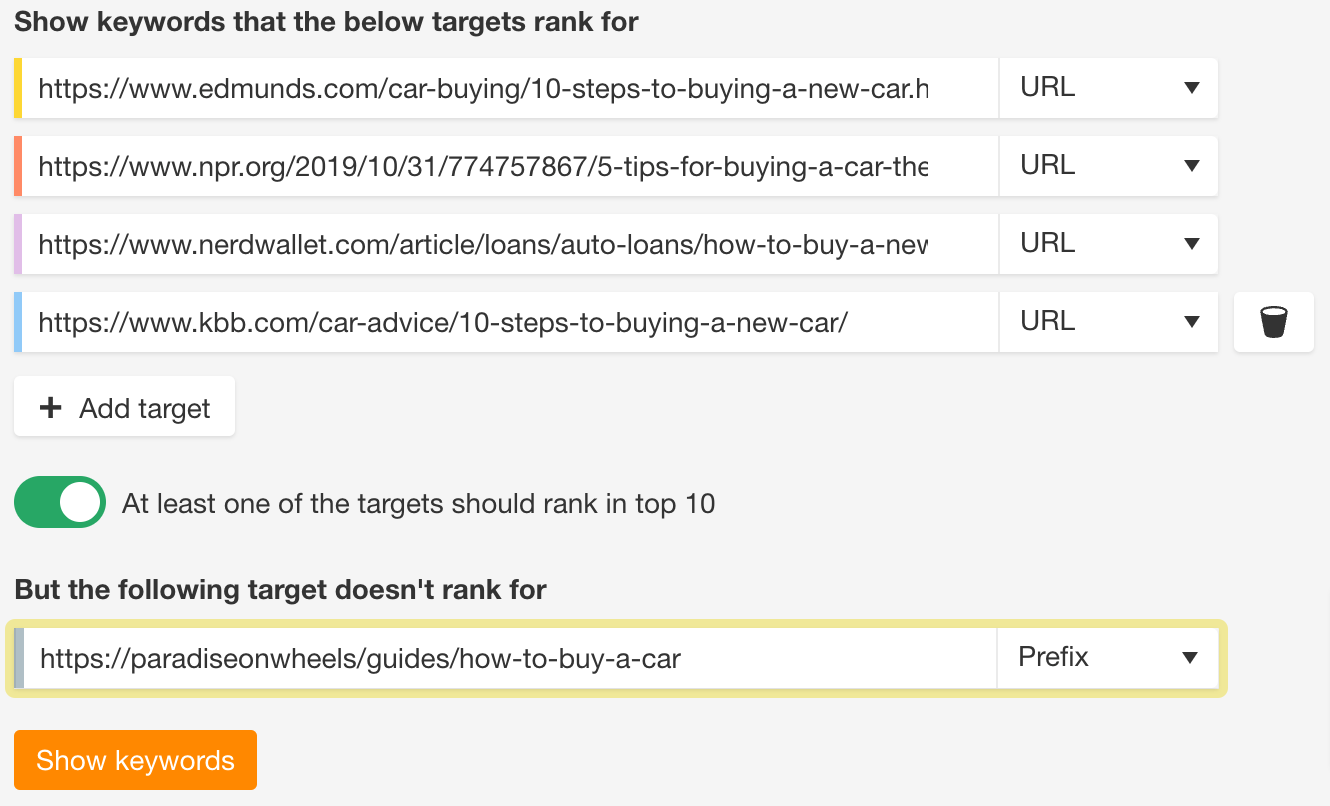Click the dropdown arrow on the npr.org row
This screenshot has height=806, width=1330.
[1190, 165]
